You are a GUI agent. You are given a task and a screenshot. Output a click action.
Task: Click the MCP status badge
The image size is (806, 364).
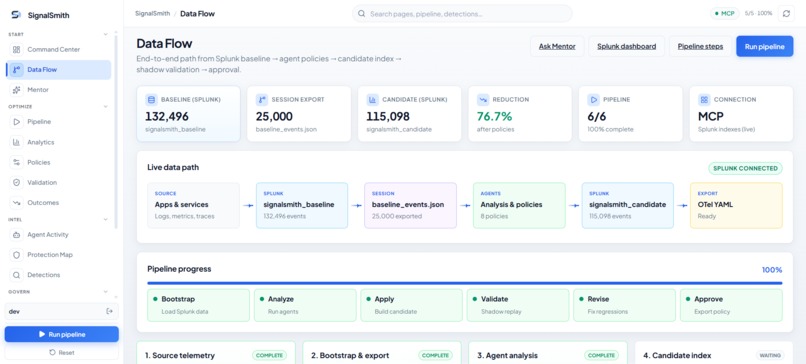(724, 13)
